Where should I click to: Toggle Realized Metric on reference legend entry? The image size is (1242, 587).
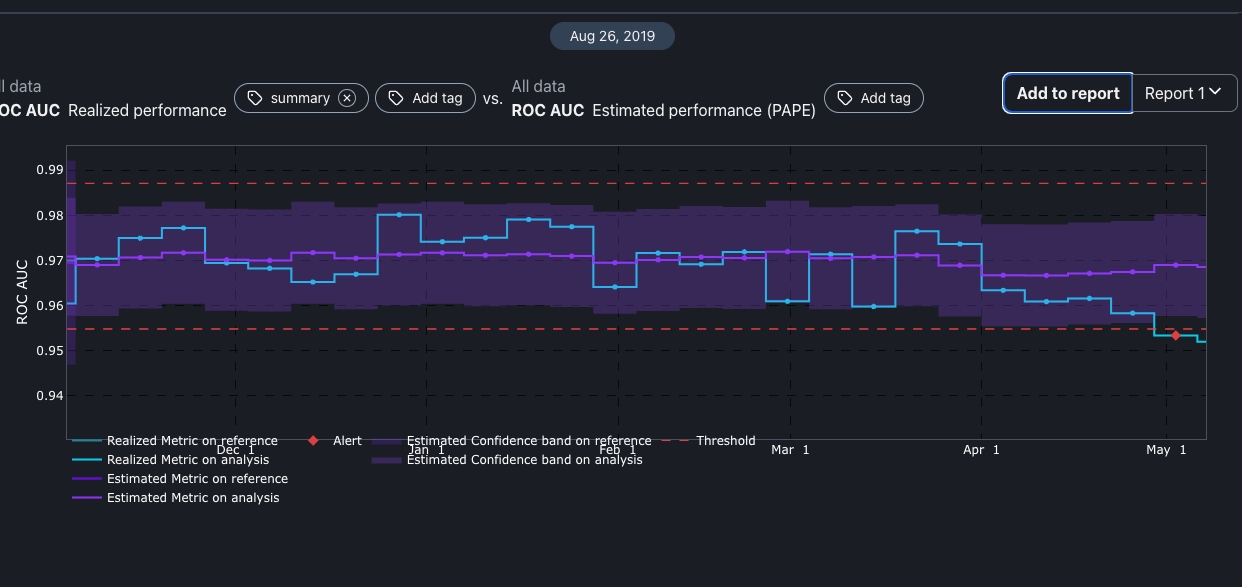pos(192,441)
